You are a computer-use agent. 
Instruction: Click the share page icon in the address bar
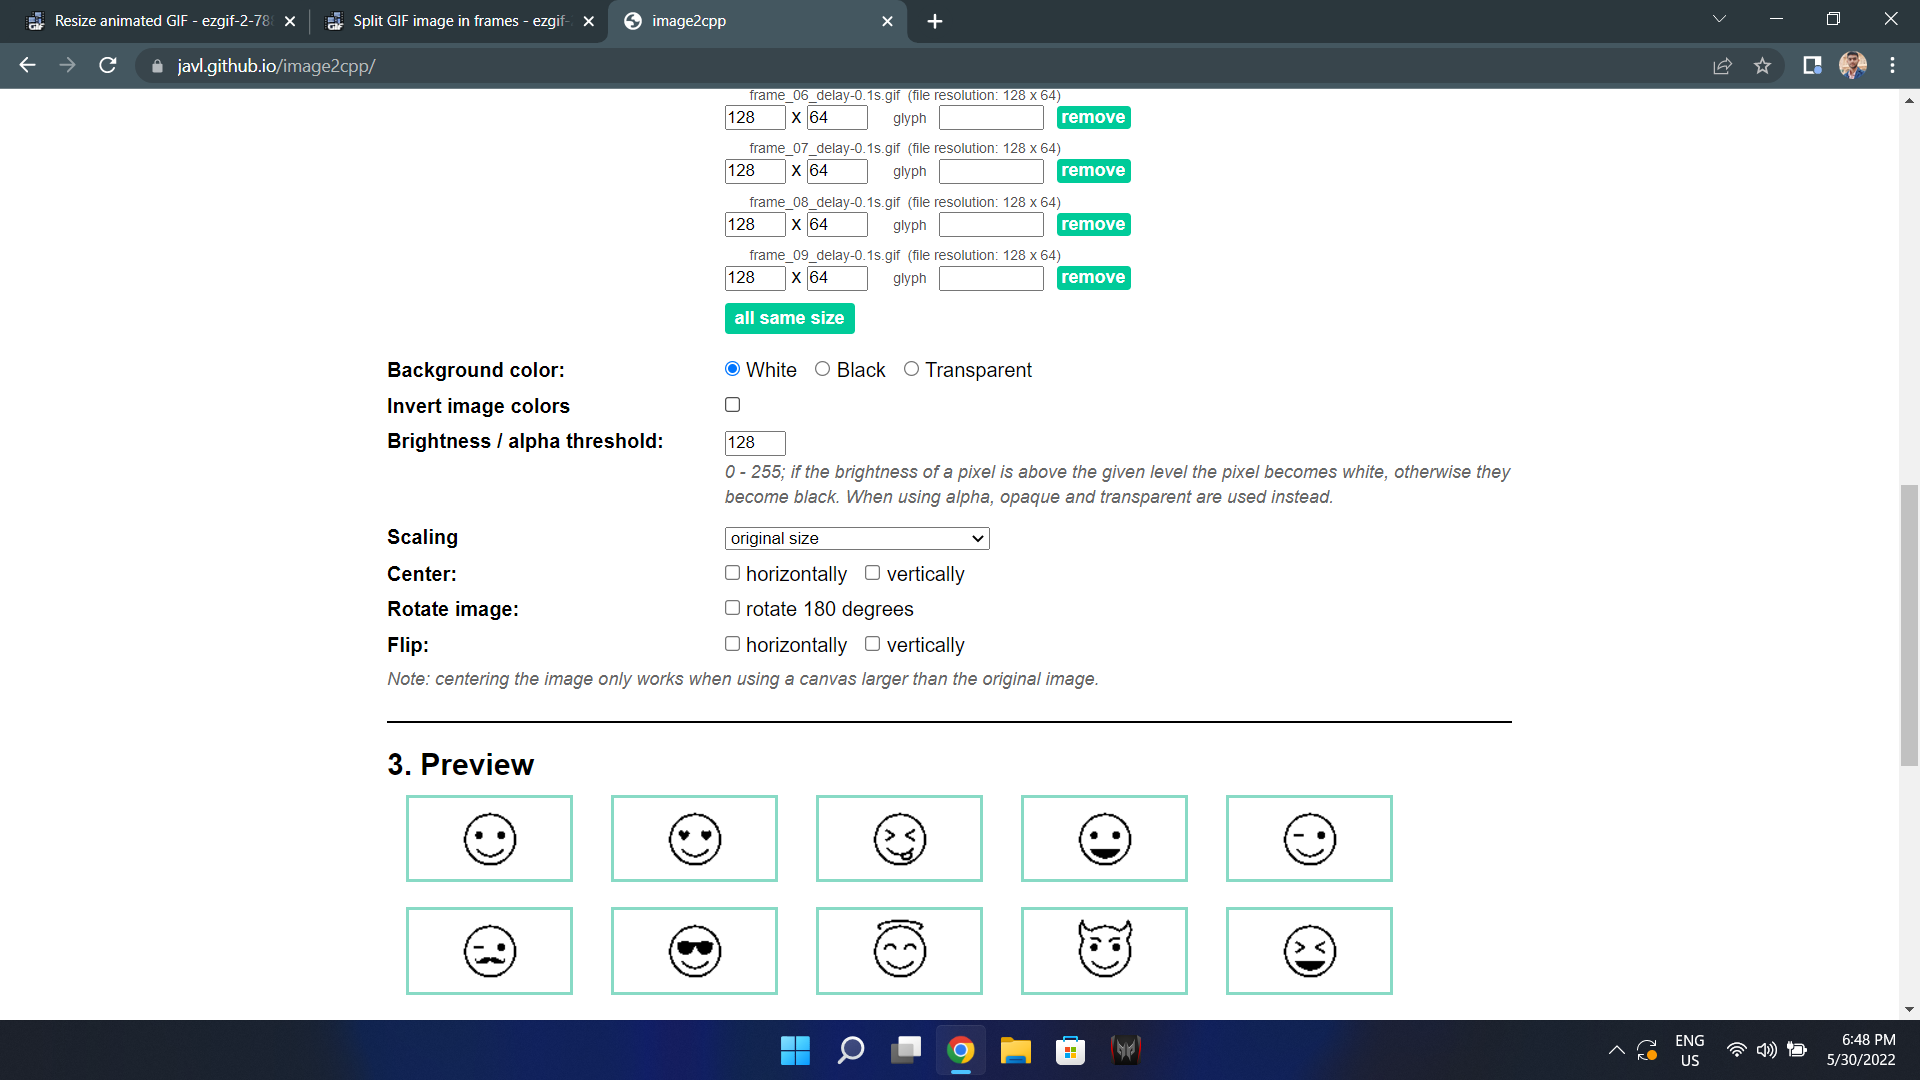(x=1722, y=66)
